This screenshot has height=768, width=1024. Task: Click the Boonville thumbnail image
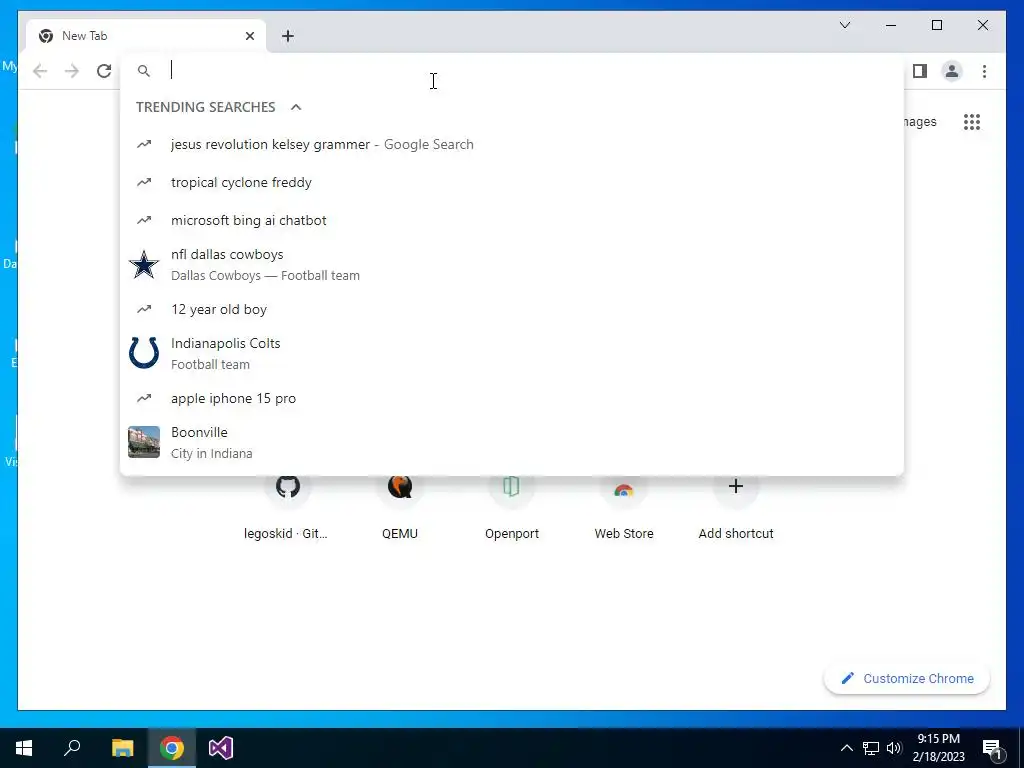coord(144,442)
